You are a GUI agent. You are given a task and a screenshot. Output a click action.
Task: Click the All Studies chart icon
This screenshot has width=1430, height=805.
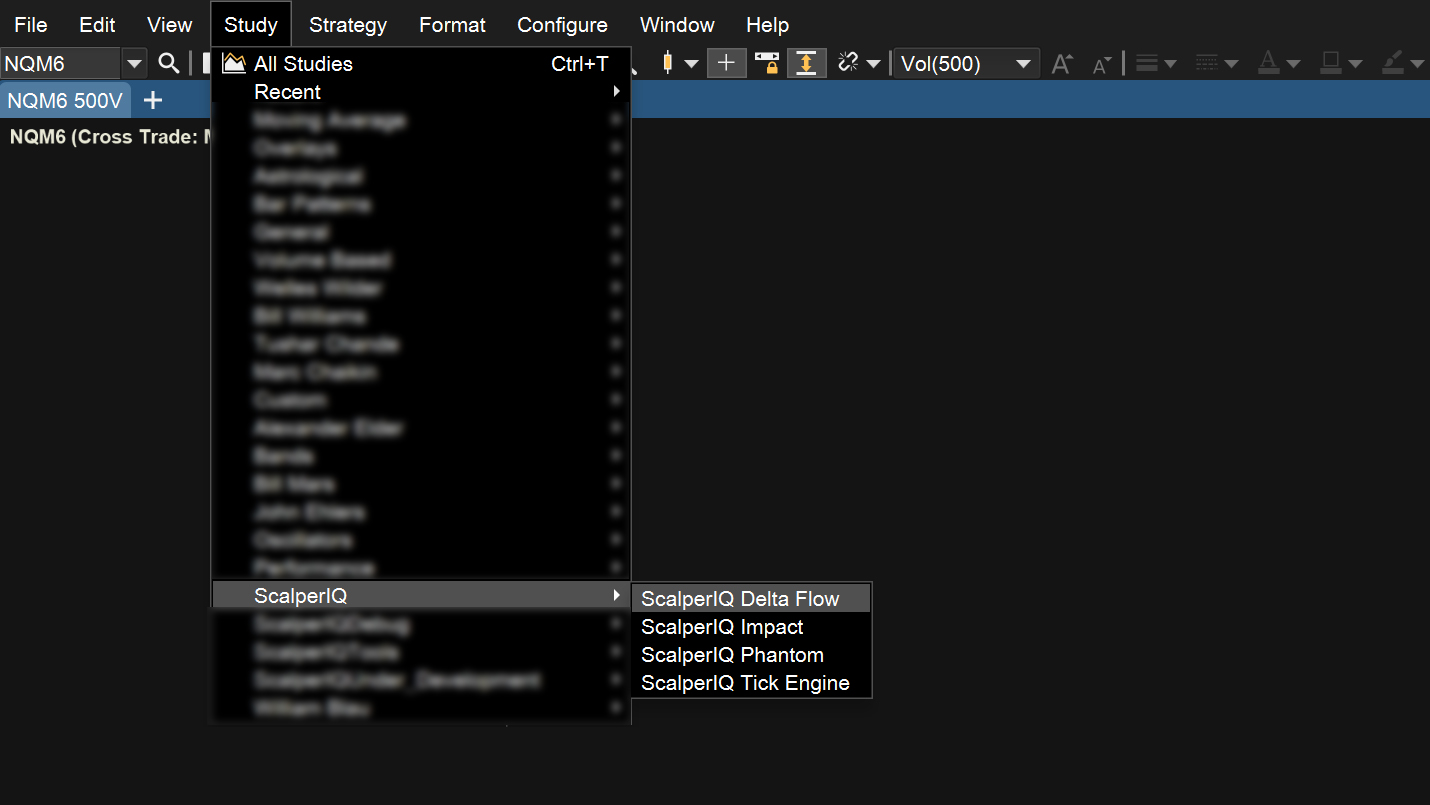[x=234, y=64]
